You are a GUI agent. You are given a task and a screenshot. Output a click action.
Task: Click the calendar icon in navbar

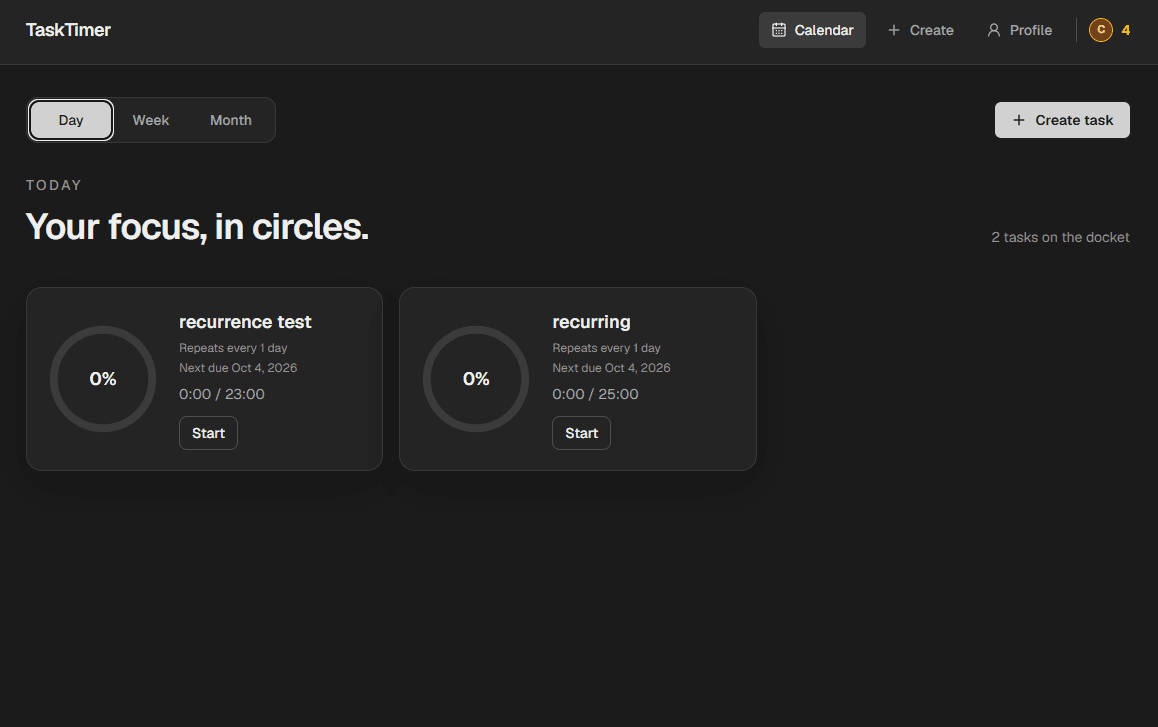(778, 30)
